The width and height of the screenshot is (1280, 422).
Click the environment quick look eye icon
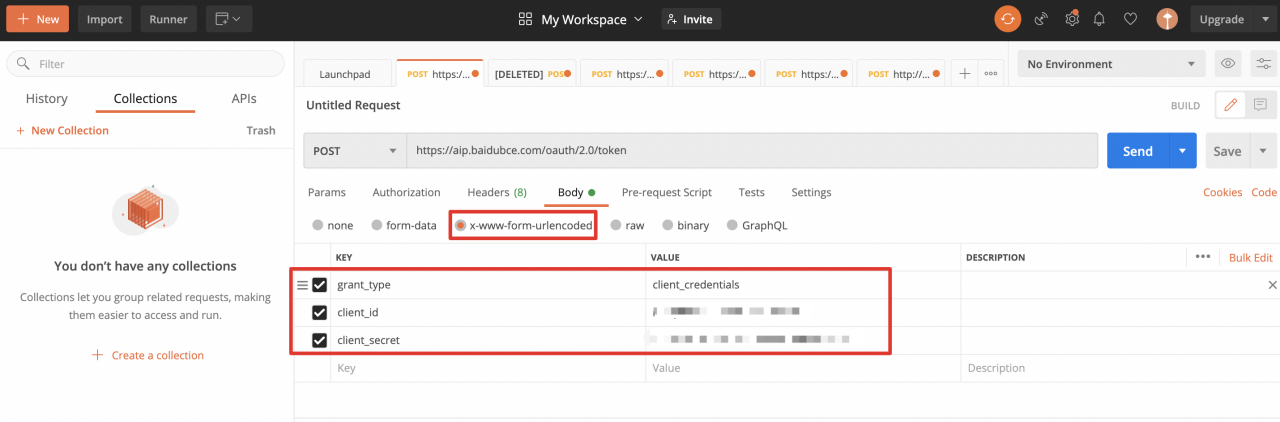pos(1228,64)
